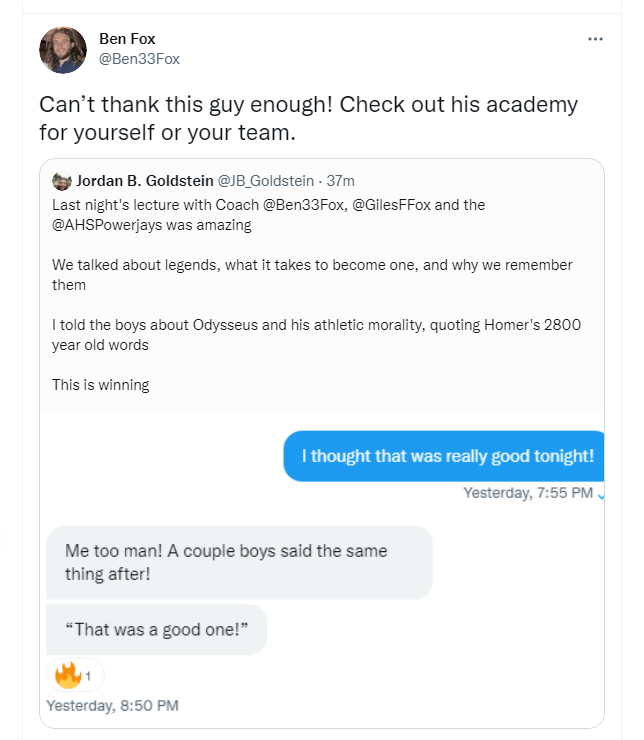This screenshot has height=740, width=644.
Task: Click the blue "really good tonight" message bubble
Action: 445,456
